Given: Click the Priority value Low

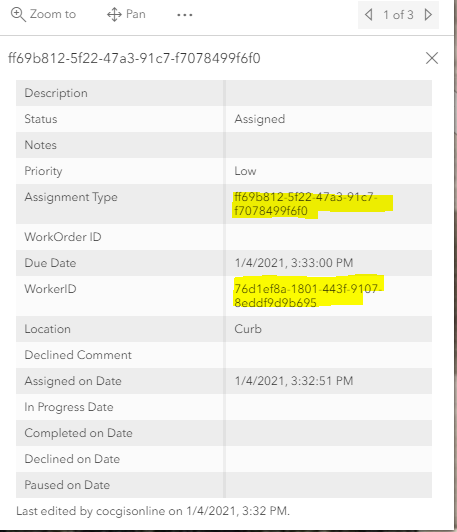Looking at the screenshot, I should coord(245,171).
